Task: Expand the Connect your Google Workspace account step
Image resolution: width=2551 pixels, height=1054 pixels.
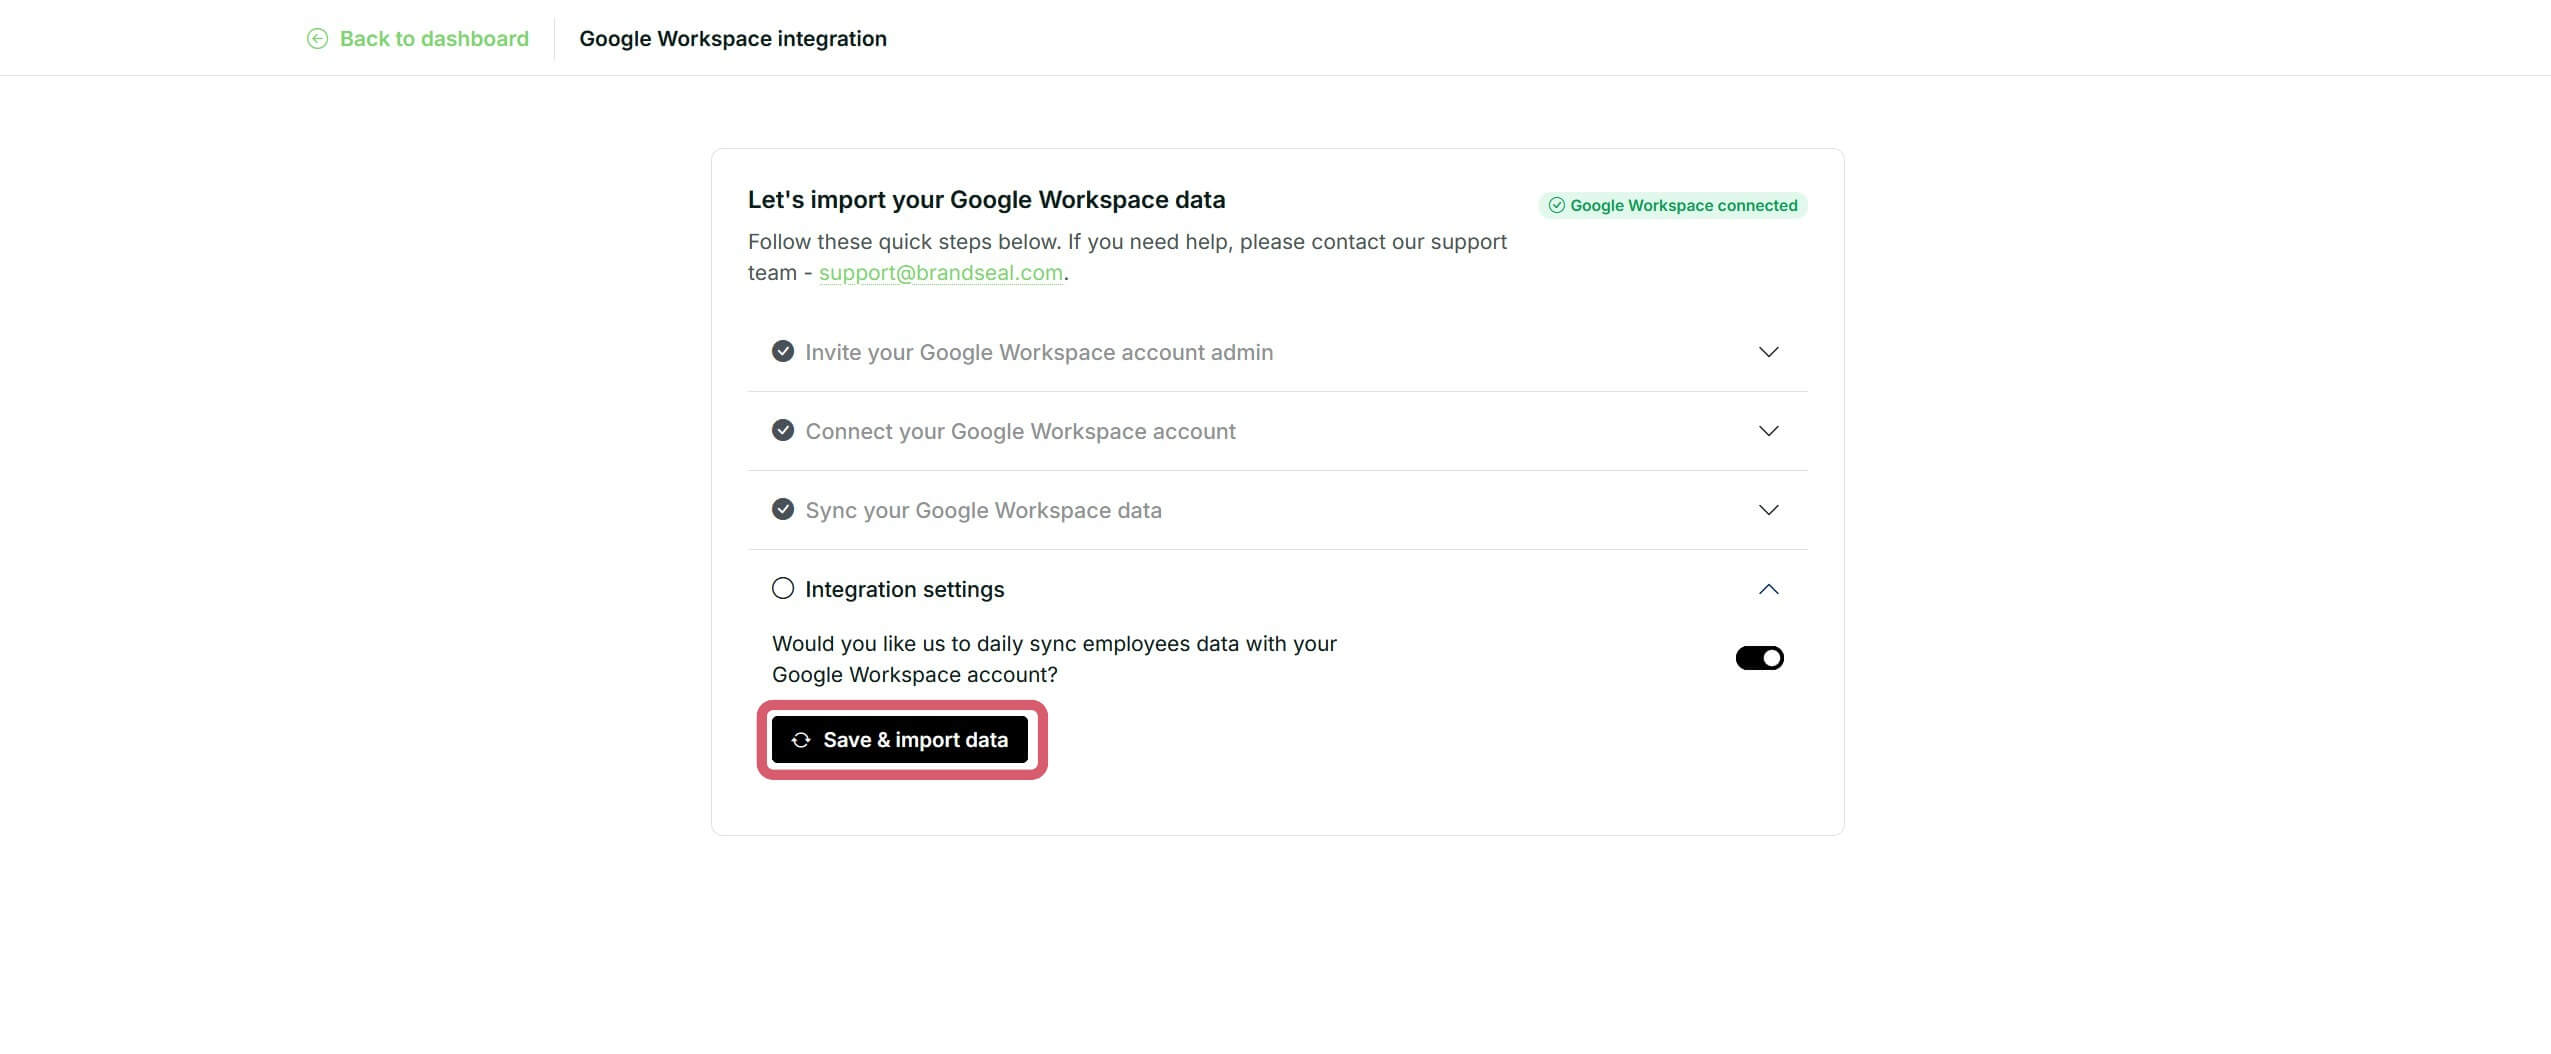Action: point(1768,431)
